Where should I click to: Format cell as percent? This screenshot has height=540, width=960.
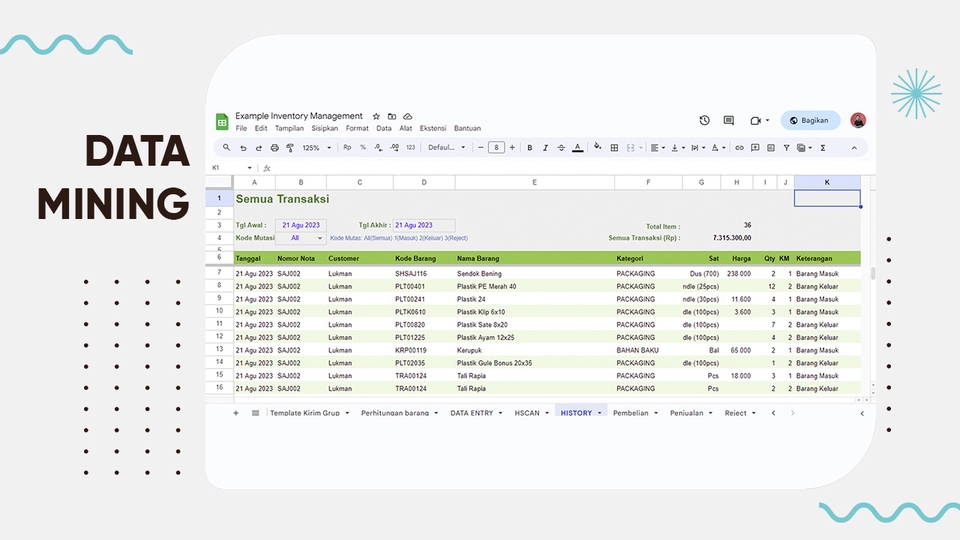(363, 148)
